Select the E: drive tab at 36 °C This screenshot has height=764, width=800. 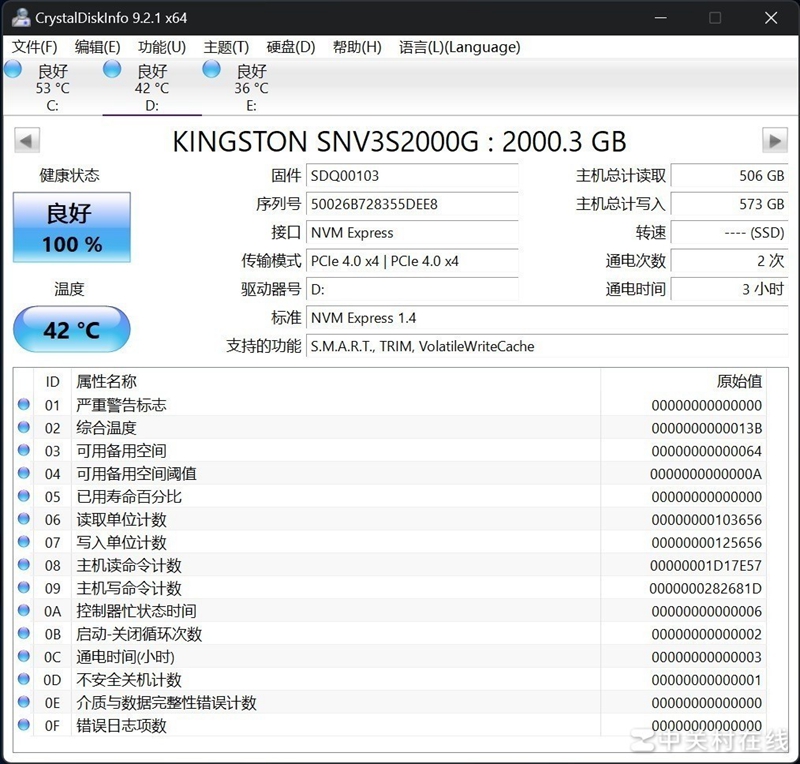coord(251,87)
